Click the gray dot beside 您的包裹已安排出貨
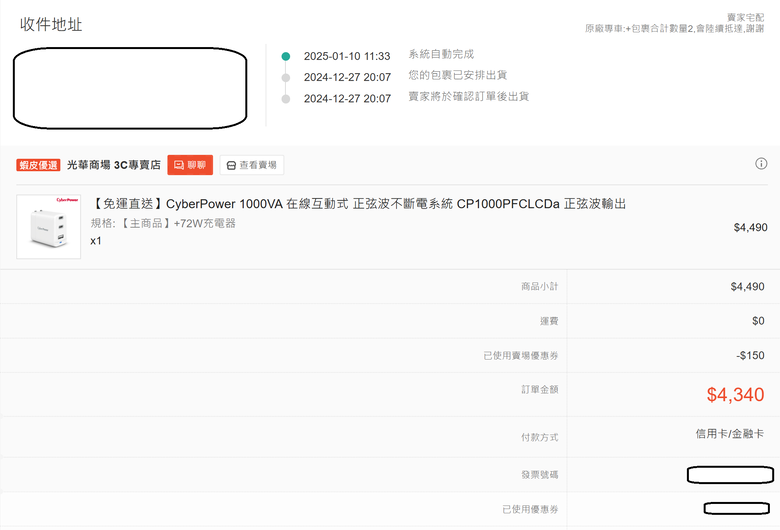This screenshot has height=530, width=780. point(286,78)
